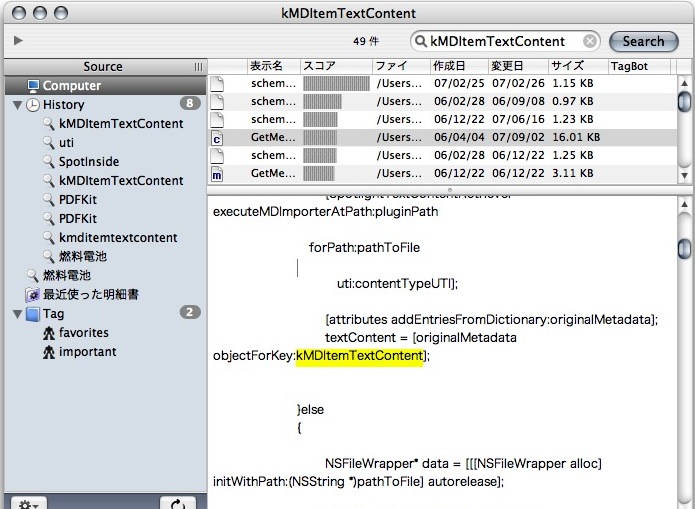695x509 pixels.
Task: Click score bar of the 1.15 KB row
Action: click(336, 84)
